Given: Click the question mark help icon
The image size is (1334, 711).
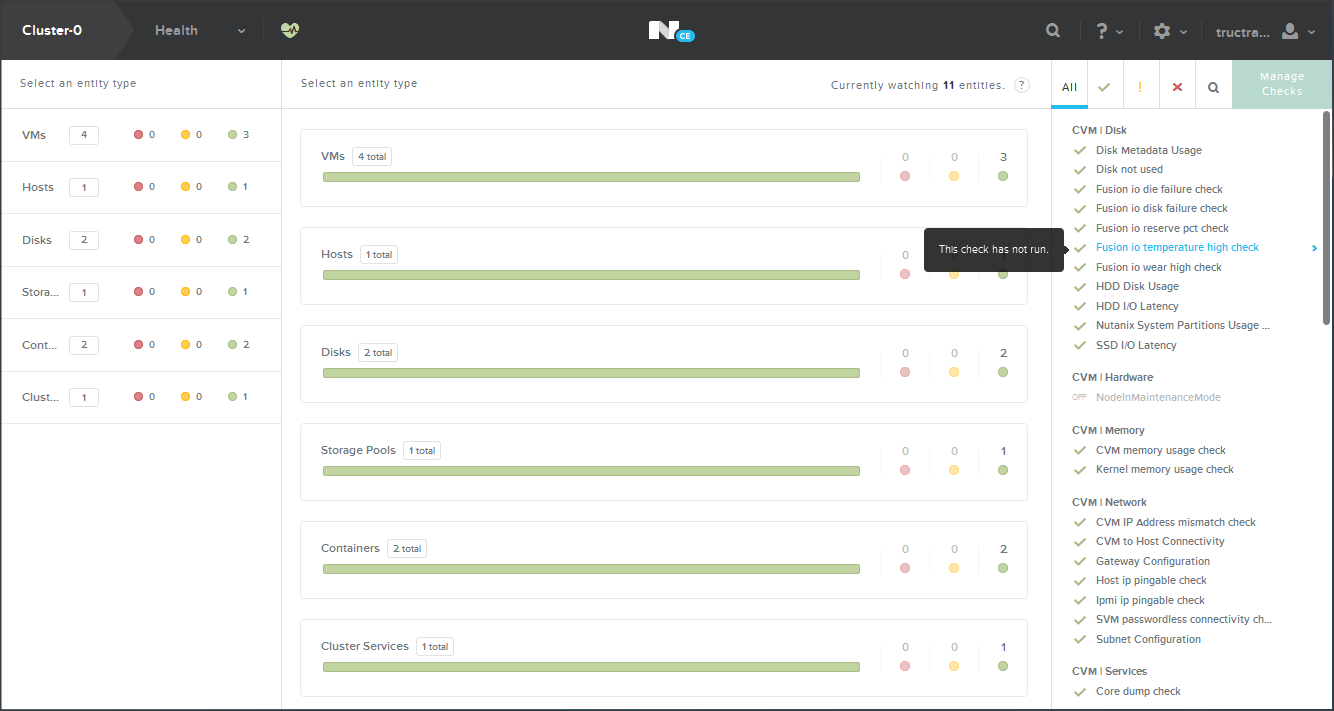Looking at the screenshot, I should pyautogui.click(x=1102, y=31).
